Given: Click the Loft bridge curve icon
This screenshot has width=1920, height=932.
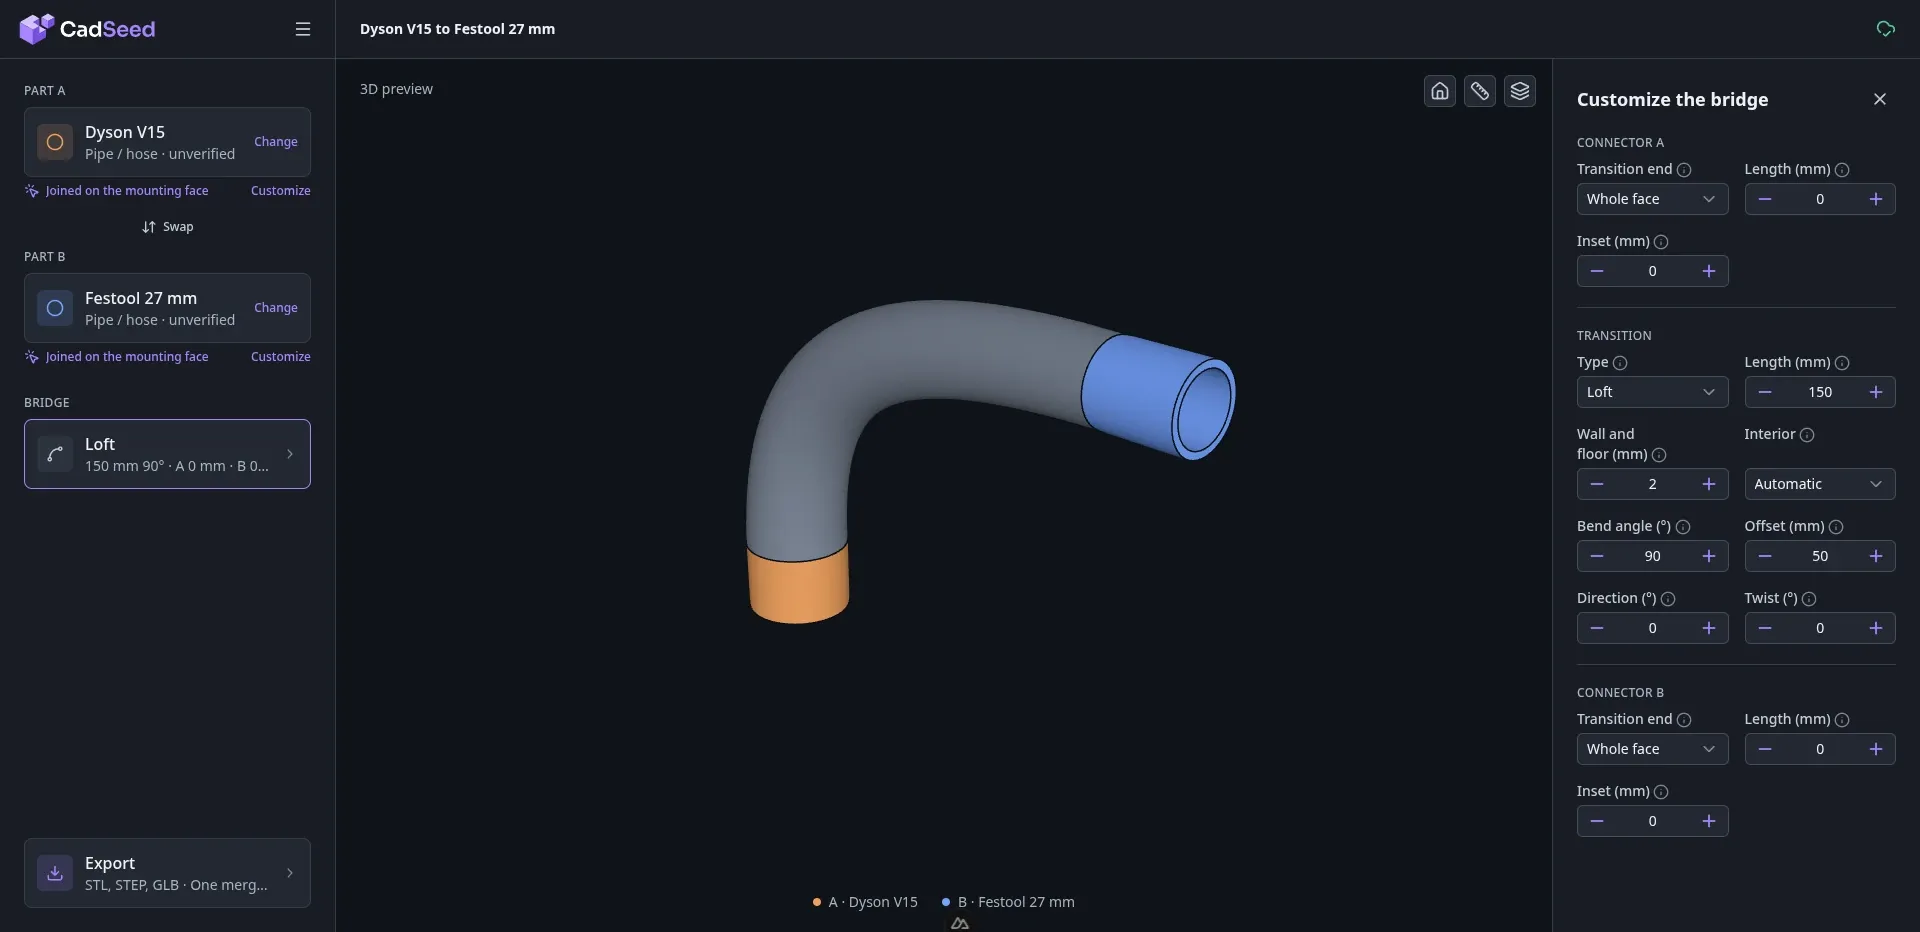Looking at the screenshot, I should 55,454.
